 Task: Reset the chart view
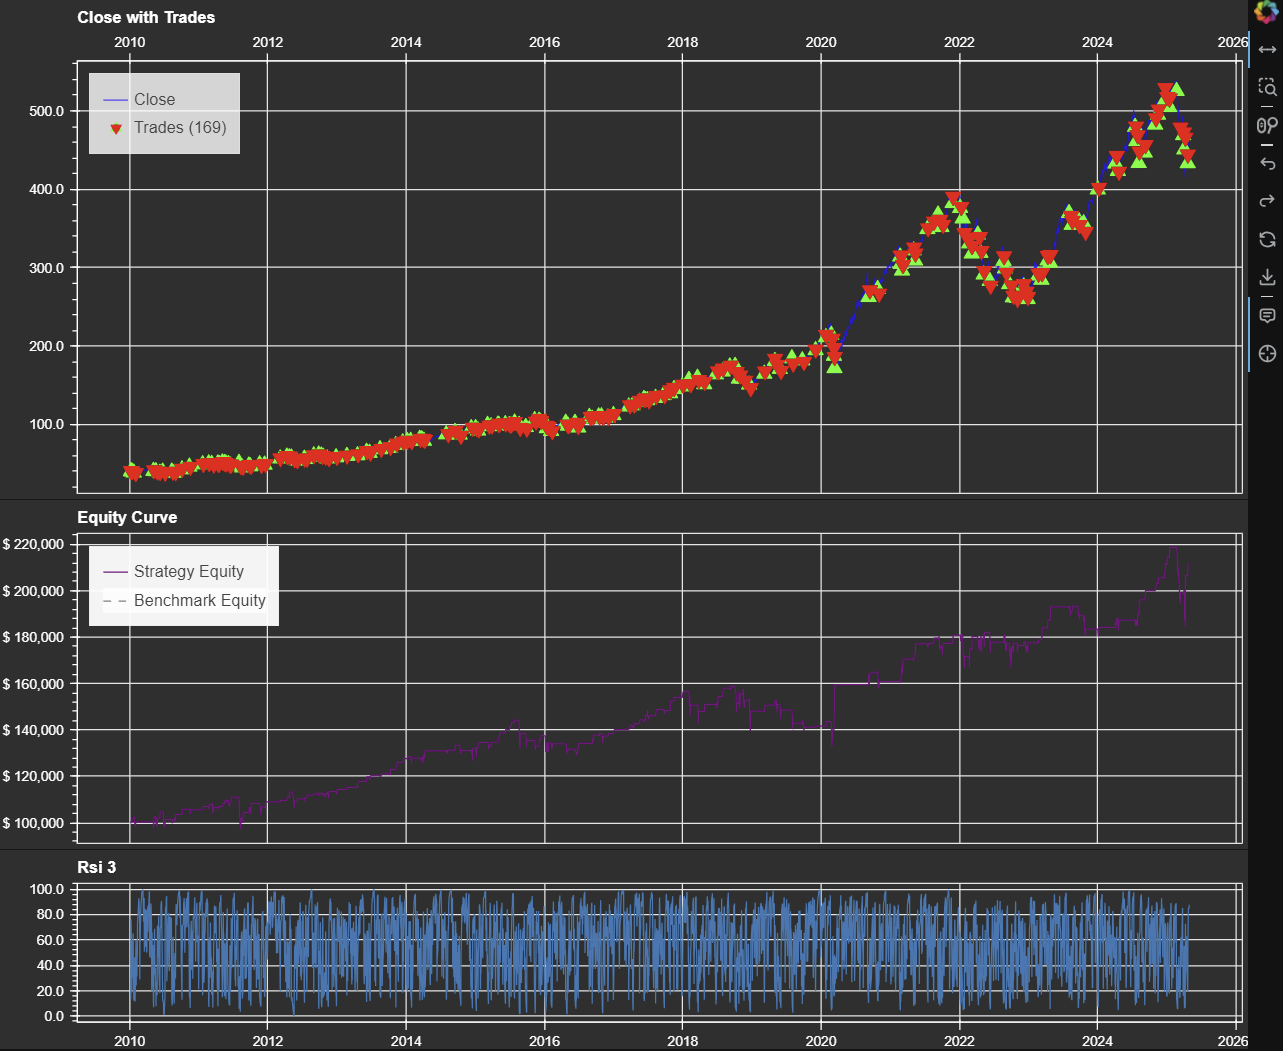(1267, 239)
